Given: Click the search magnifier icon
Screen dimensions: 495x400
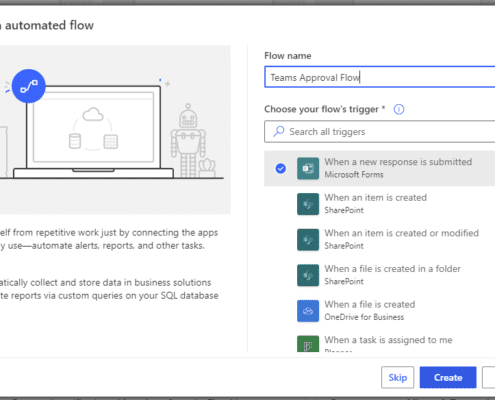Looking at the screenshot, I should point(279,131).
